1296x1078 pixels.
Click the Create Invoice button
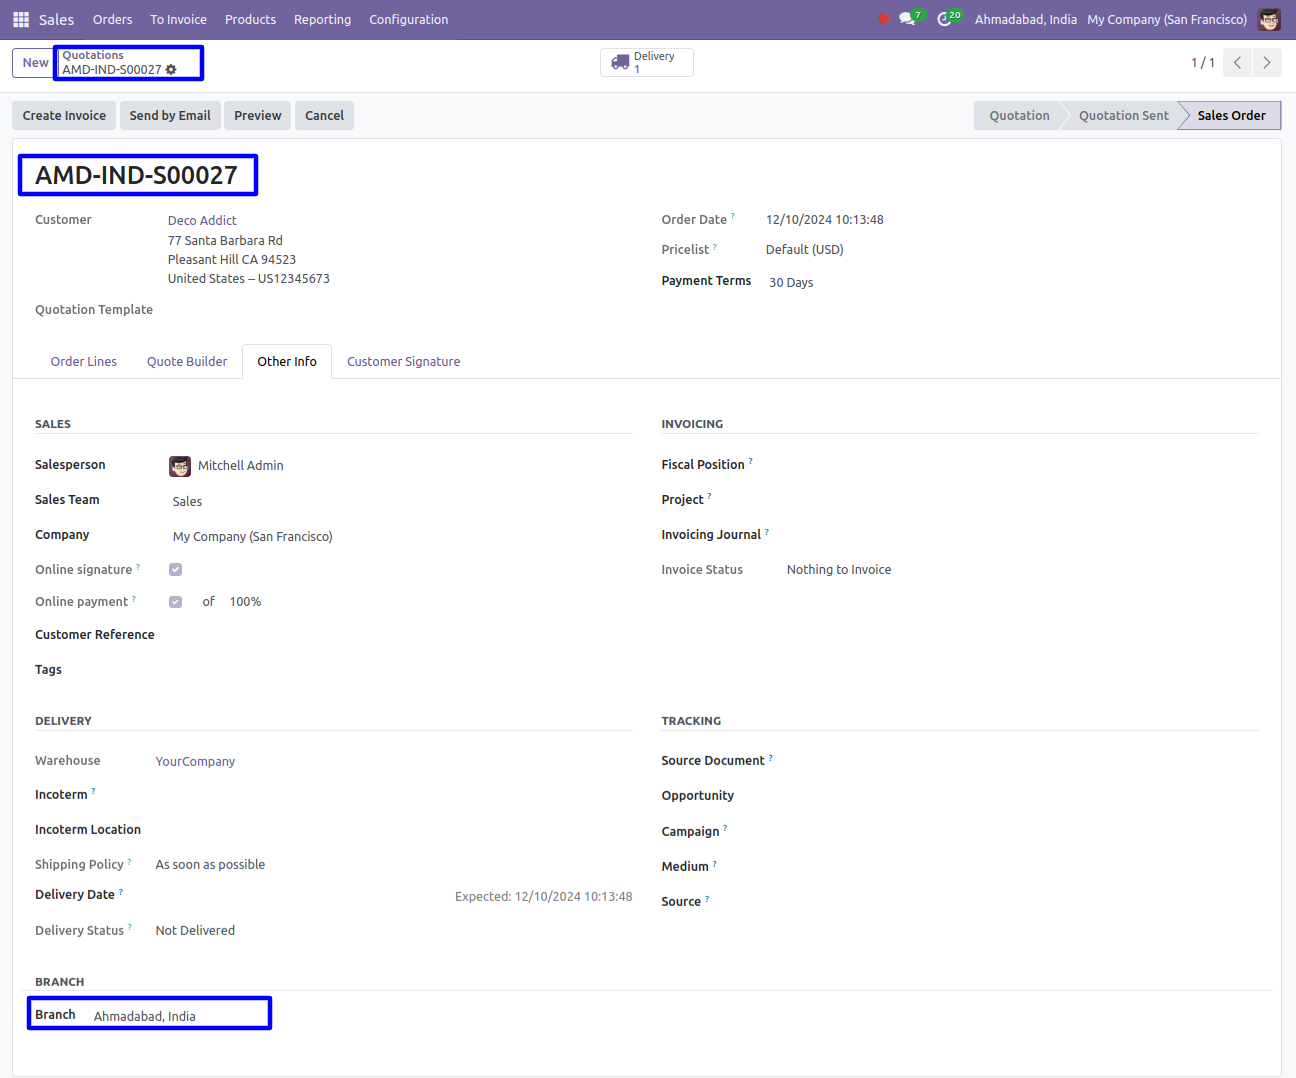[x=64, y=116]
